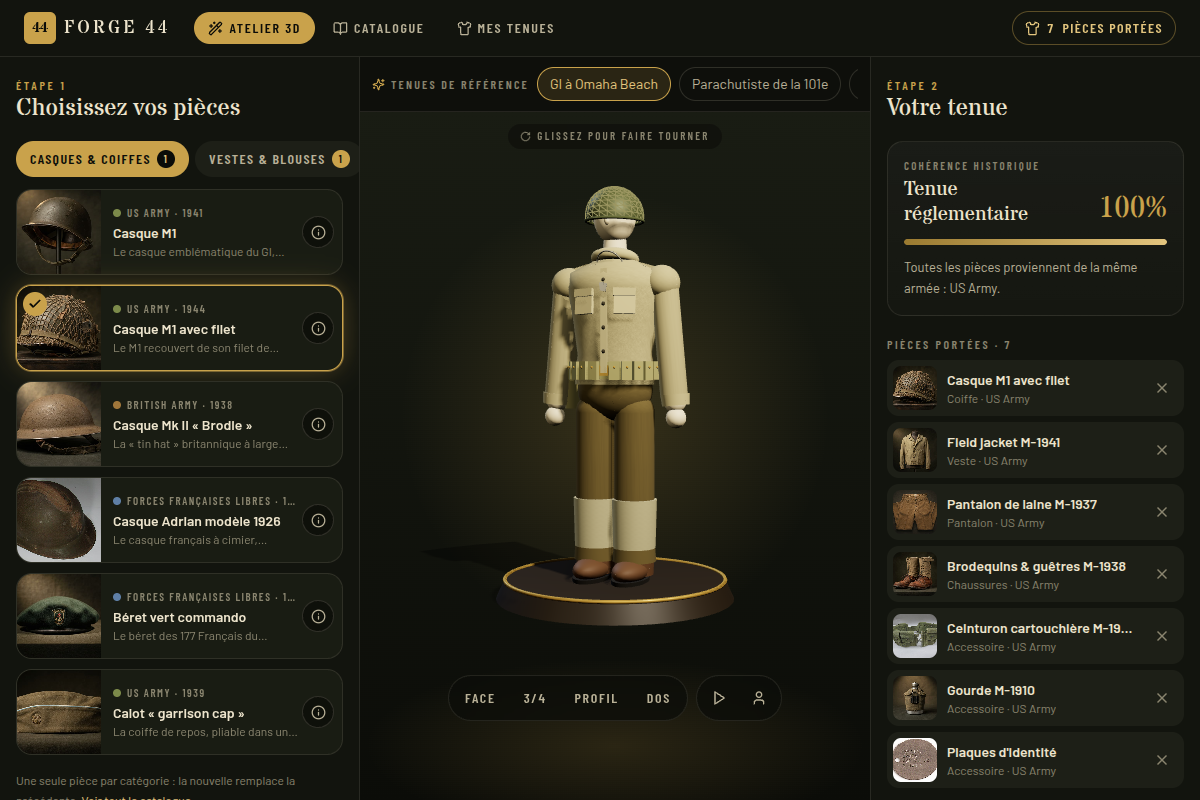Image resolution: width=1200 pixels, height=800 pixels.
Task: Show info for Casque M1
Action: tap(318, 232)
